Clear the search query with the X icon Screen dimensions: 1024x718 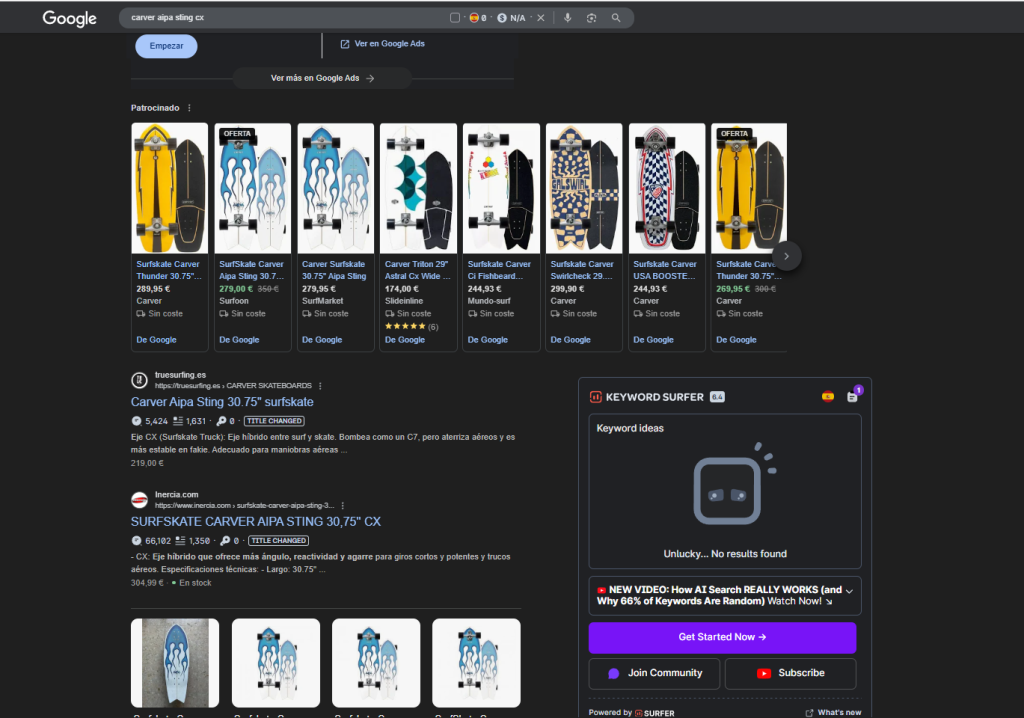pyautogui.click(x=541, y=18)
